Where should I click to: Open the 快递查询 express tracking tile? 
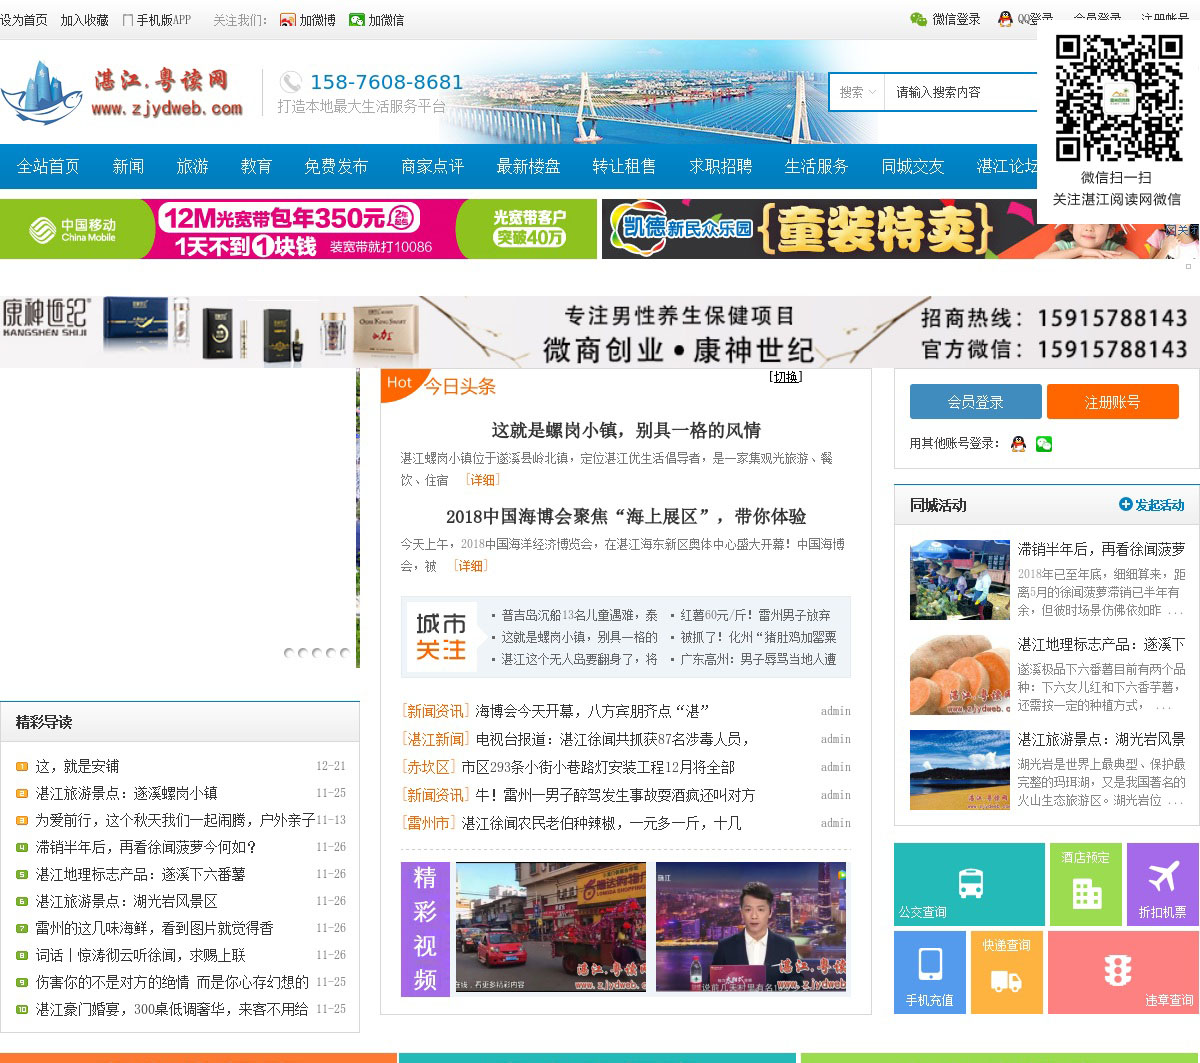(1006, 972)
